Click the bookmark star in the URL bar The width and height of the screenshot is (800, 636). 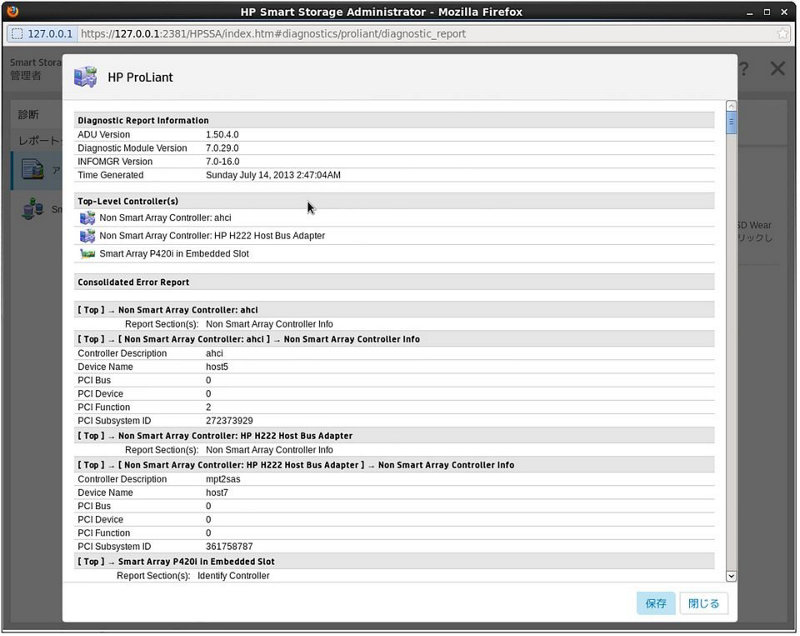[782, 33]
